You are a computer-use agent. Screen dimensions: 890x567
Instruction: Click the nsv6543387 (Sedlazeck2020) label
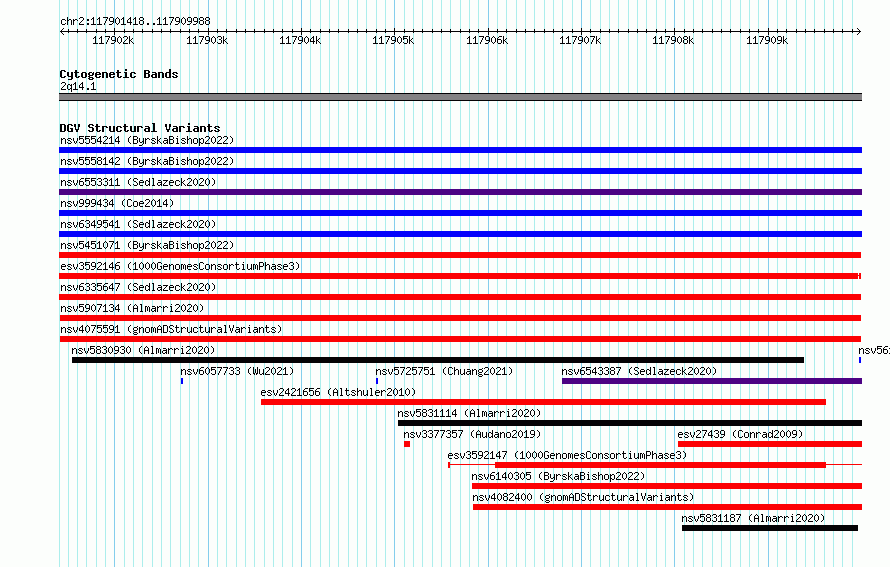pos(639,371)
